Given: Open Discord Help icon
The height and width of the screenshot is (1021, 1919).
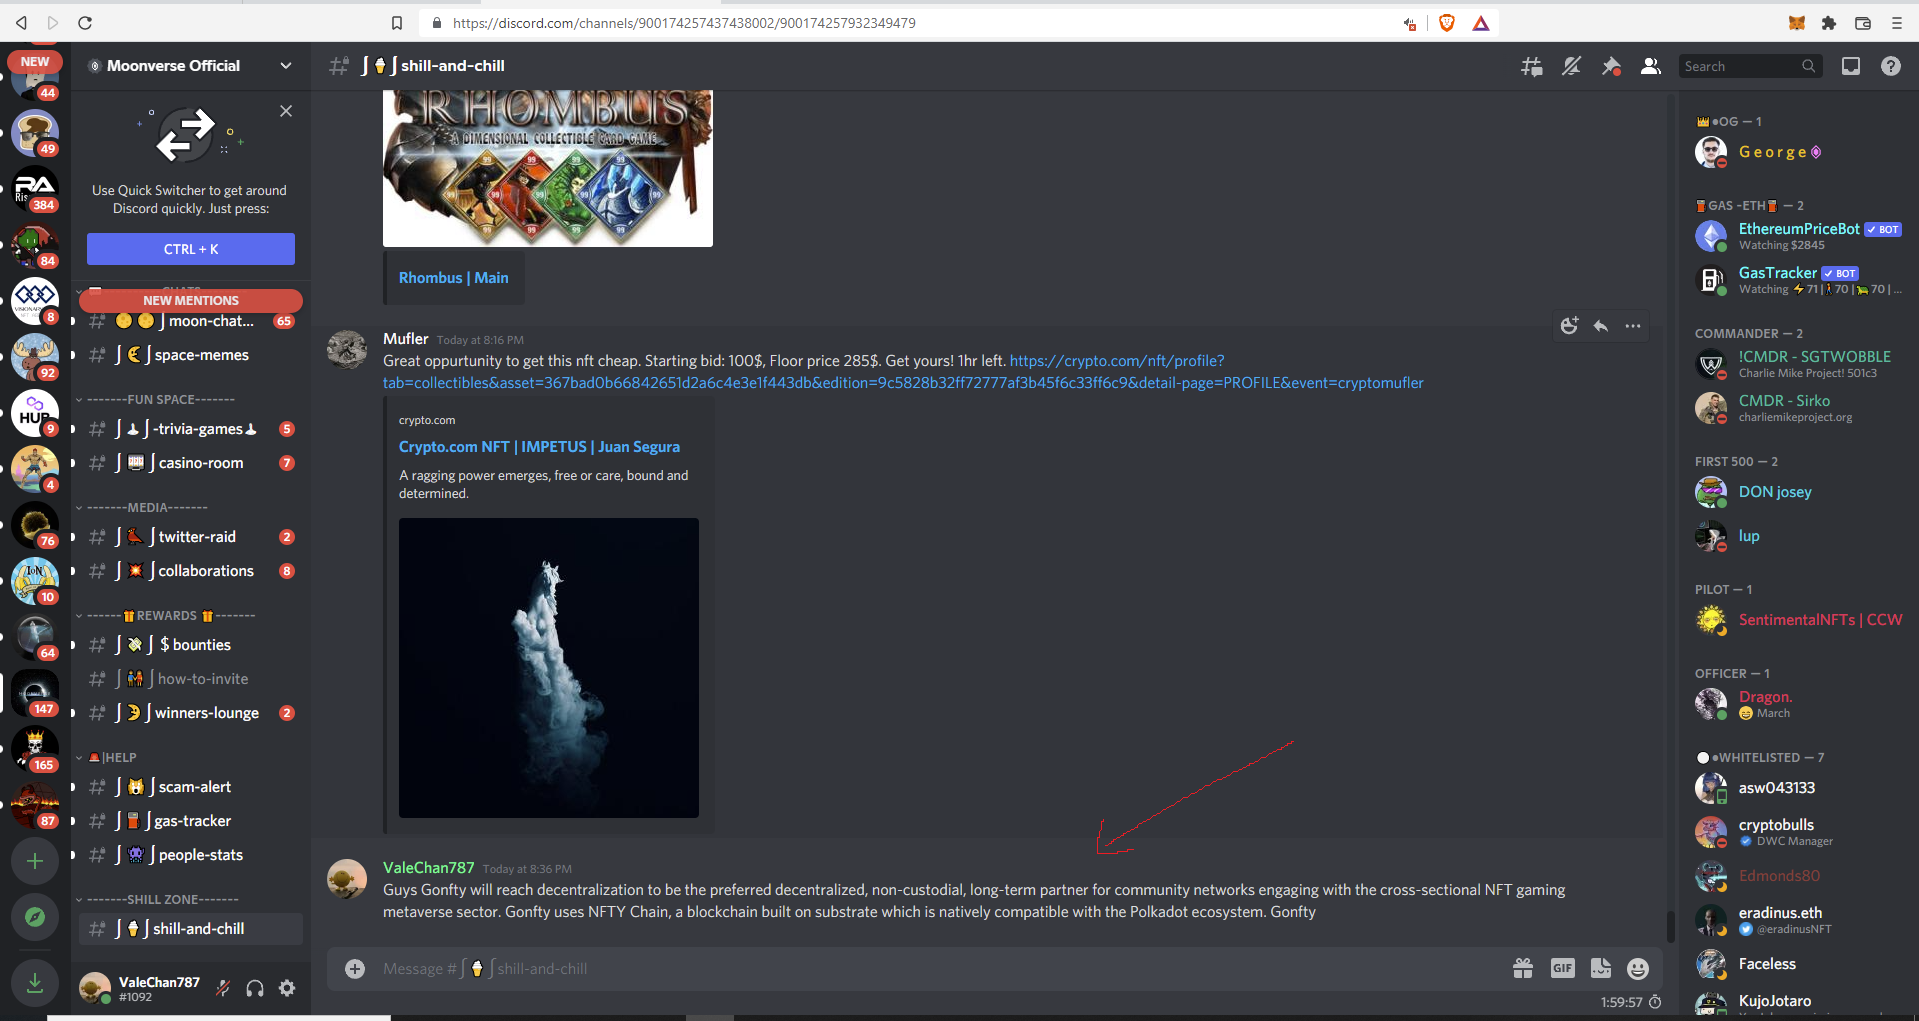Looking at the screenshot, I should coord(1890,66).
